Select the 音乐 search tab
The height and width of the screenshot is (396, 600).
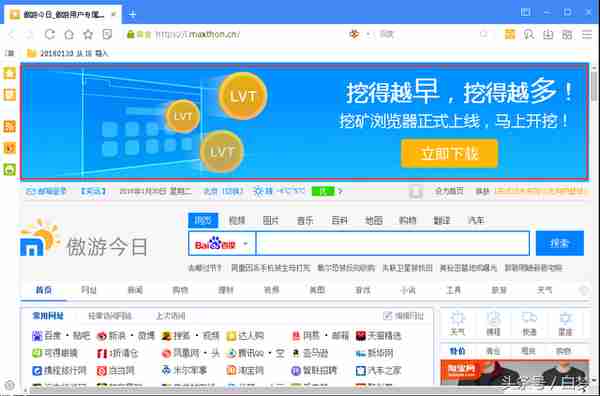pyautogui.click(x=305, y=220)
